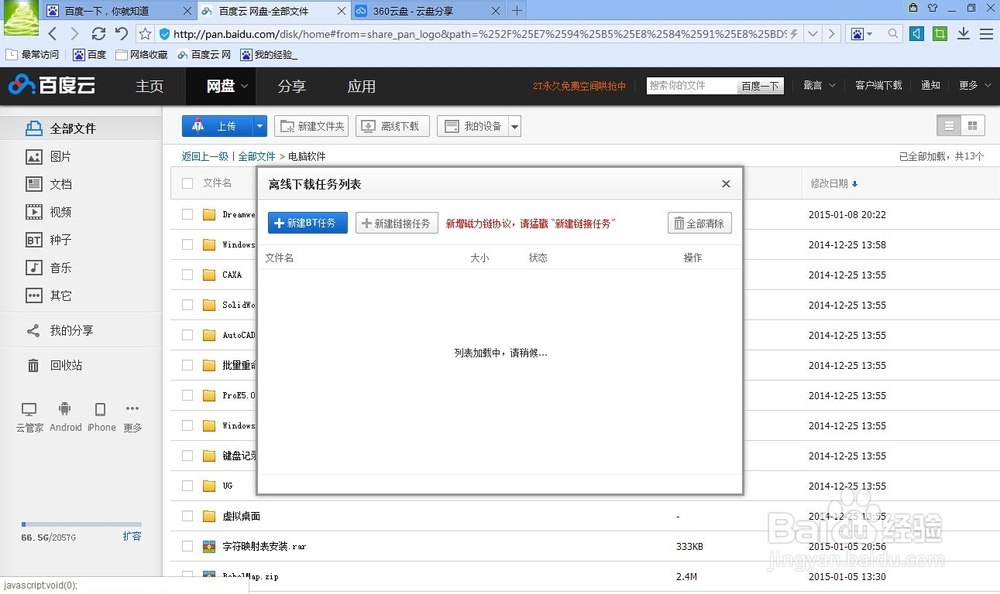Click the search magnifier icon in browser toolbar
This screenshot has width=1000, height=594.
point(893,34)
